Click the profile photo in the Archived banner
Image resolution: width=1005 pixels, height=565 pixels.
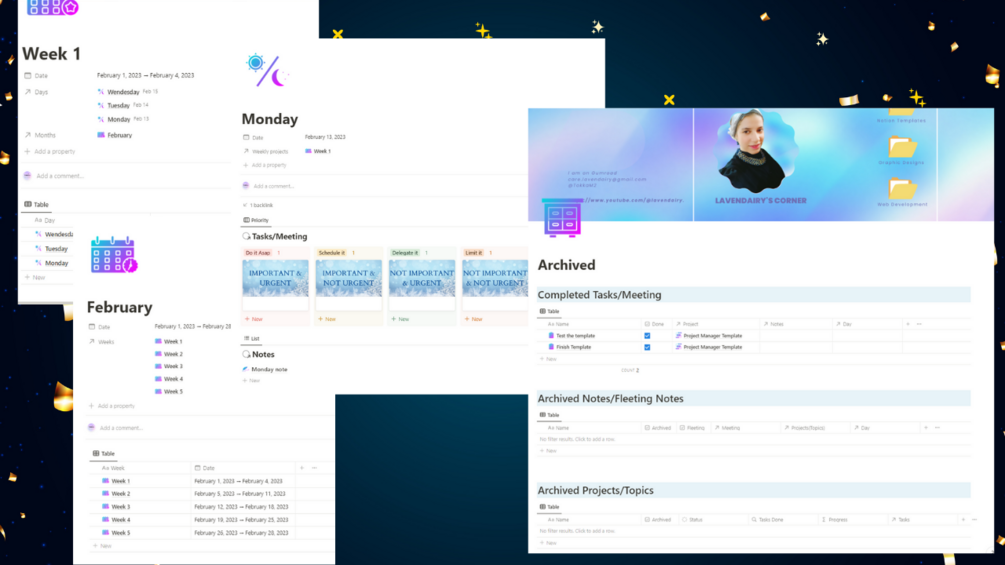(756, 151)
